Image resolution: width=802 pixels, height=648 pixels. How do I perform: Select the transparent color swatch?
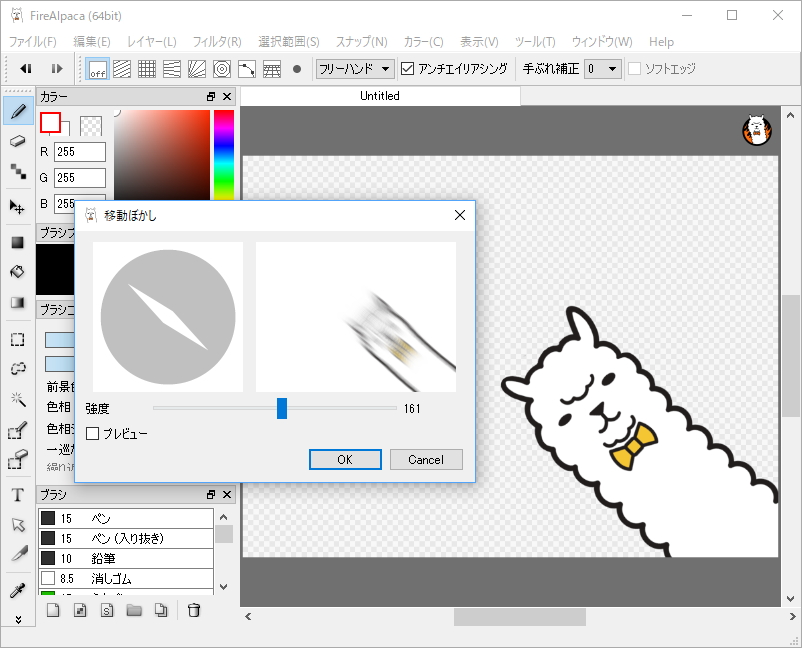[91, 126]
